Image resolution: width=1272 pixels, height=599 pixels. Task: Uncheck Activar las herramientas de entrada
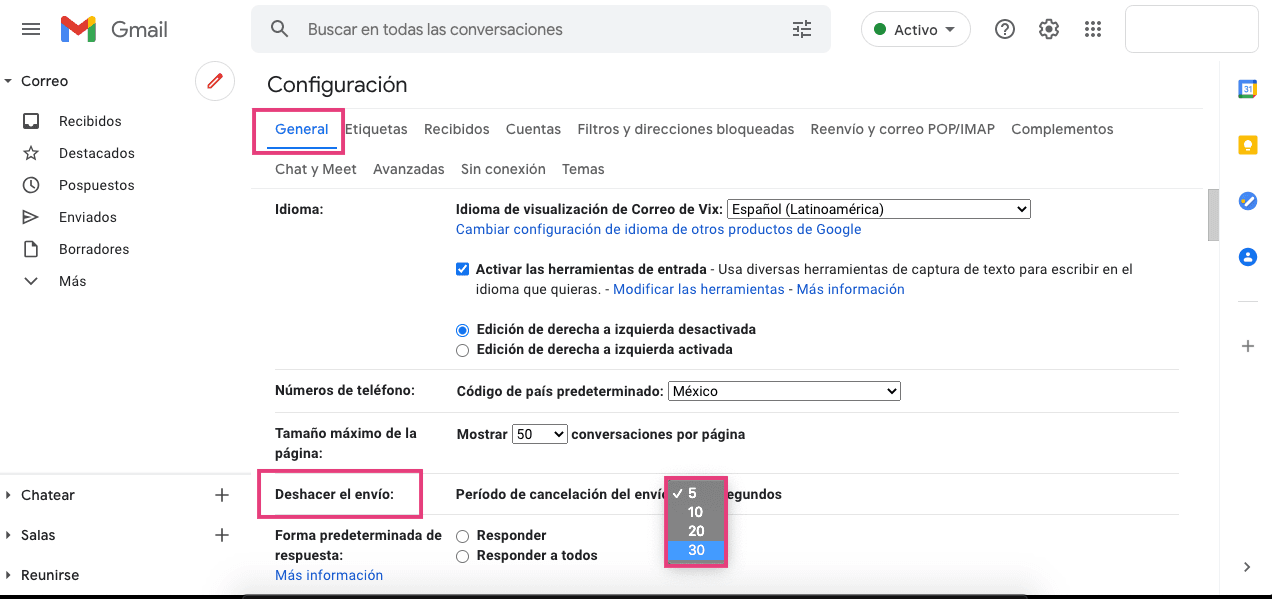click(x=462, y=269)
